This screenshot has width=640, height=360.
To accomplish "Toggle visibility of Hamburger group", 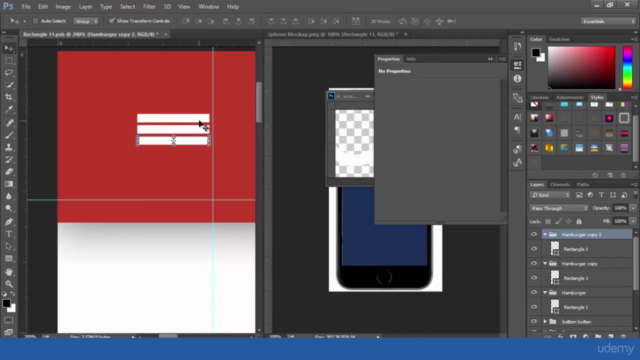I will (x=534, y=293).
